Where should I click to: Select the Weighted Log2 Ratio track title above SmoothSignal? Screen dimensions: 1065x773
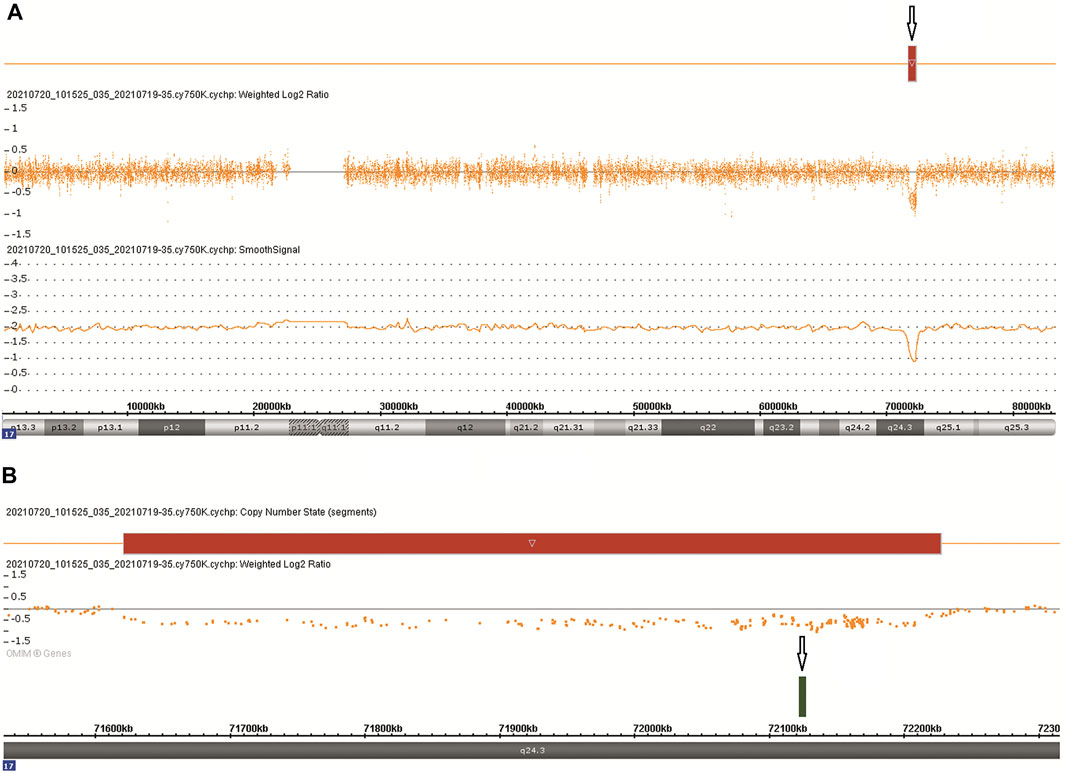pos(168,94)
